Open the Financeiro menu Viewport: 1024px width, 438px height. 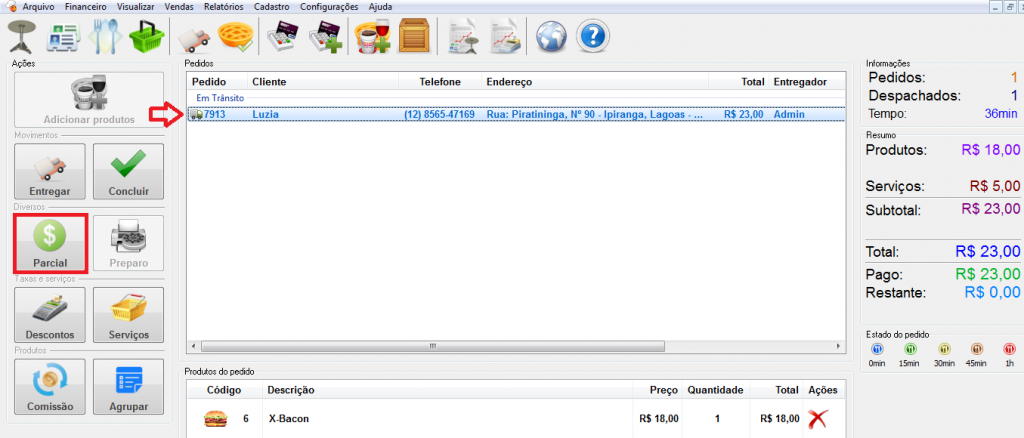coord(84,6)
